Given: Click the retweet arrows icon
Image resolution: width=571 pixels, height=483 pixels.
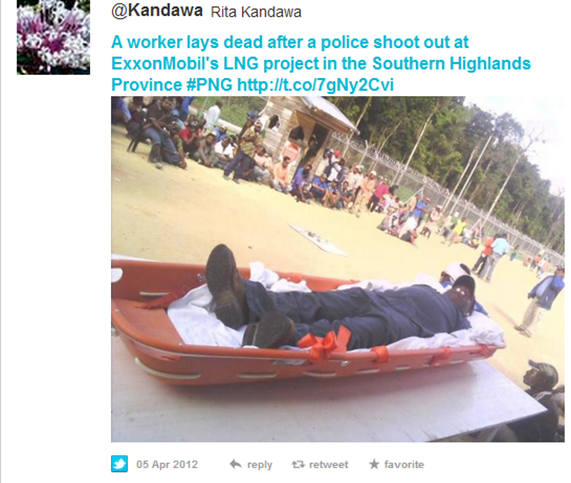Looking at the screenshot, I should pyautogui.click(x=298, y=464).
